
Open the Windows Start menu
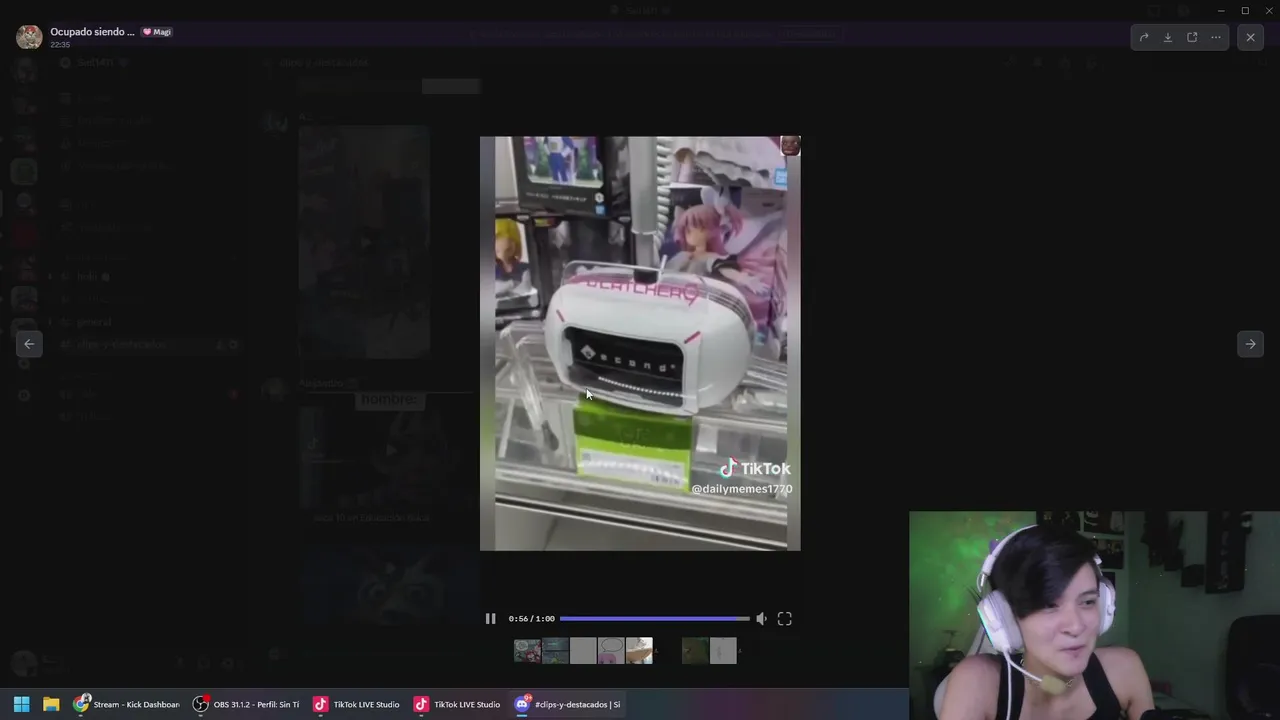(21, 704)
